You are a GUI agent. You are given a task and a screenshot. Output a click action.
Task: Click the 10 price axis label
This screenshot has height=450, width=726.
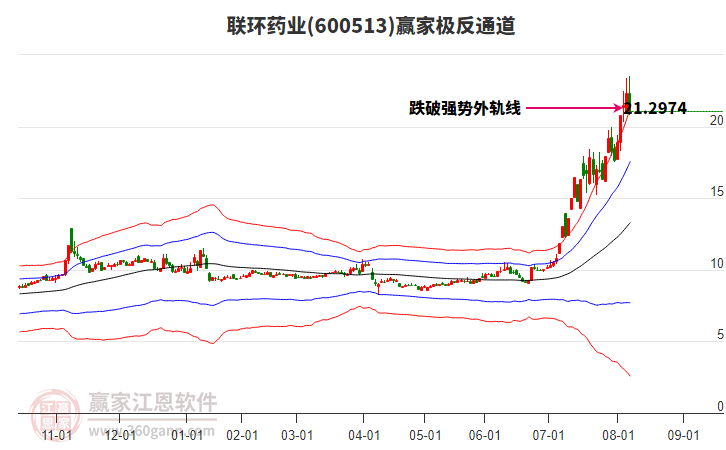tap(717, 263)
